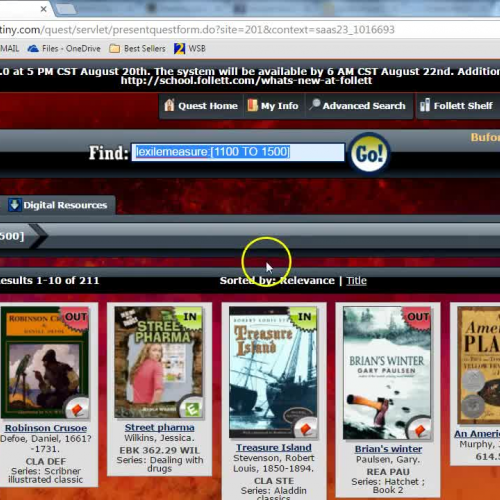
Task: Click the browser address bar URL
Action: click(197, 30)
